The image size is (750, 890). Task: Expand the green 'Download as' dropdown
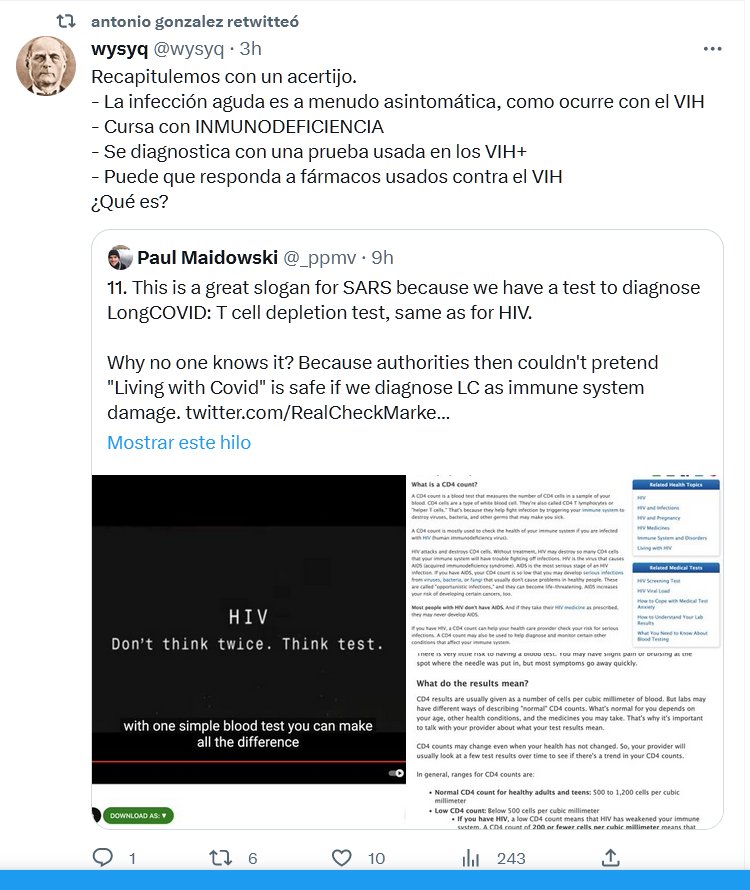[x=138, y=815]
